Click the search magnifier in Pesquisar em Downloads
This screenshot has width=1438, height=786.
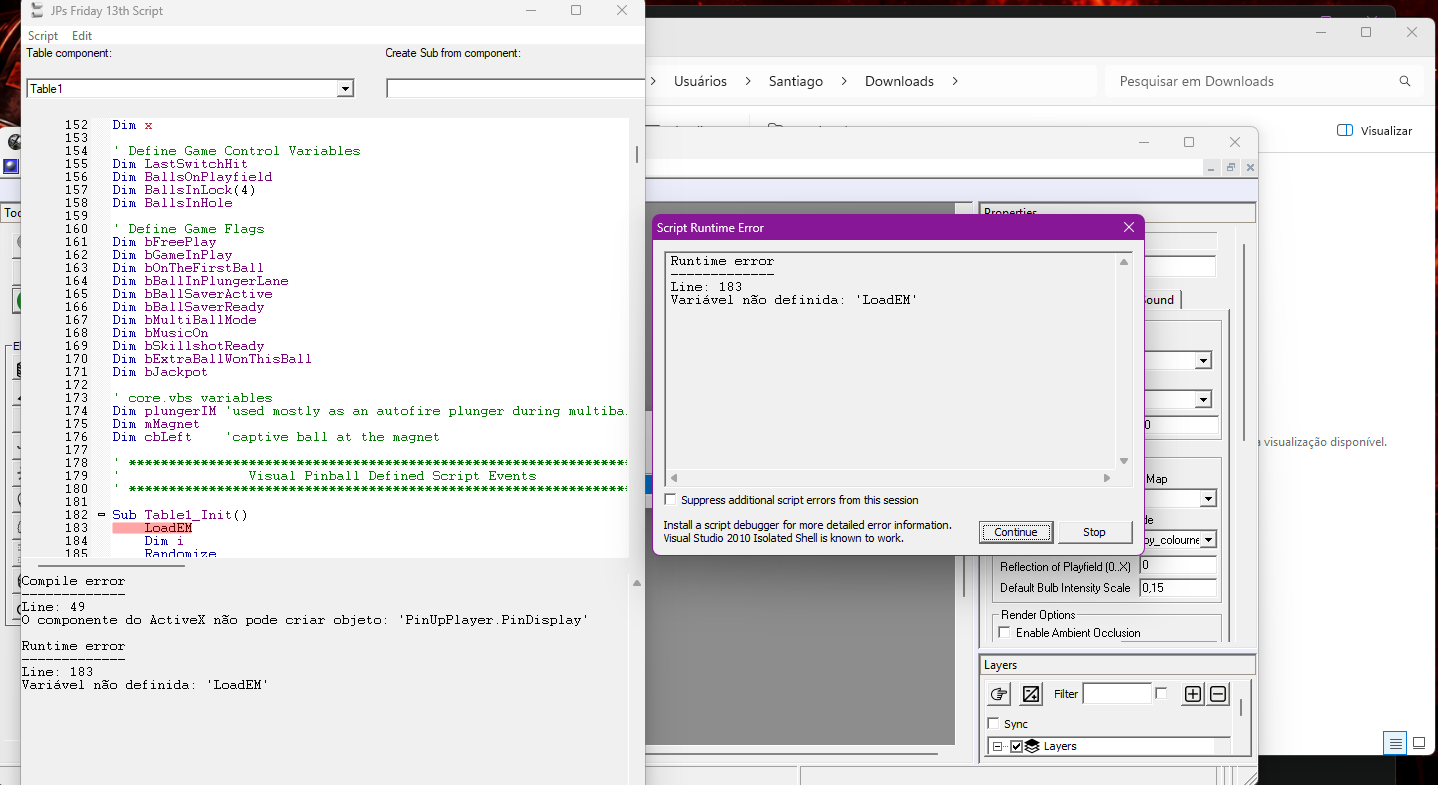click(x=1405, y=81)
